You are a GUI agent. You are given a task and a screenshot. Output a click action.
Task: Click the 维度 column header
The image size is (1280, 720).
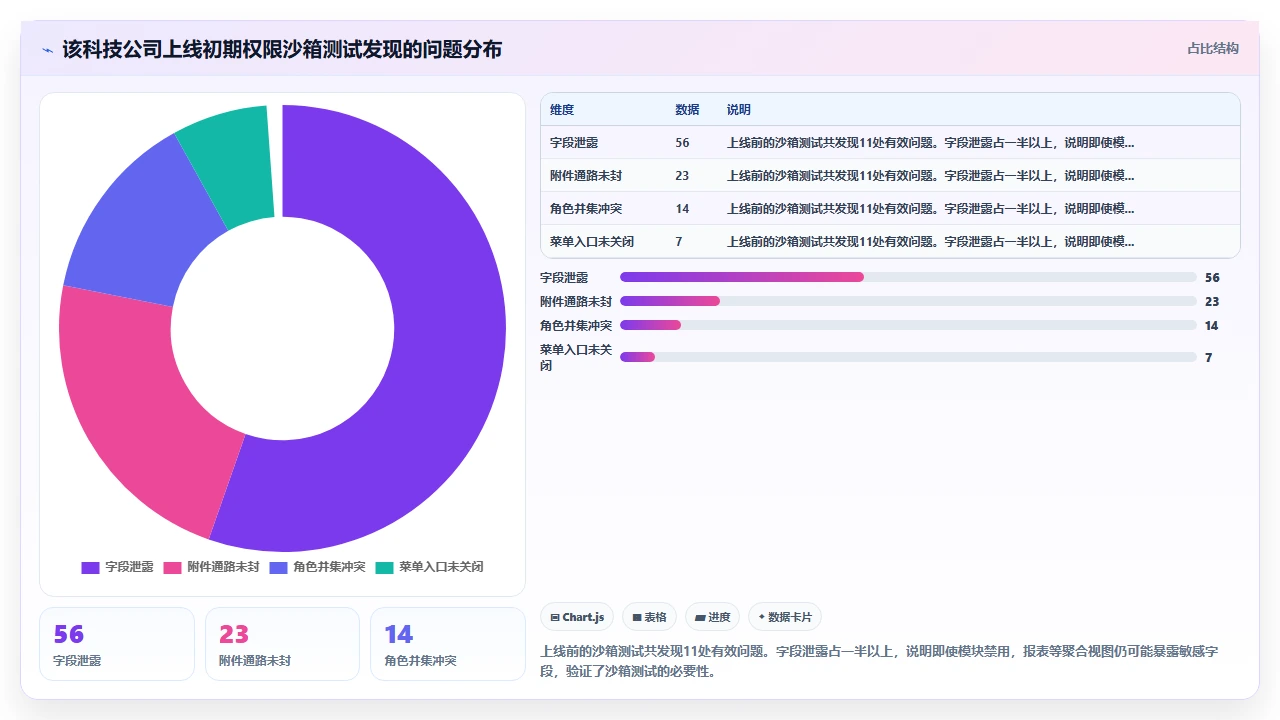point(562,110)
